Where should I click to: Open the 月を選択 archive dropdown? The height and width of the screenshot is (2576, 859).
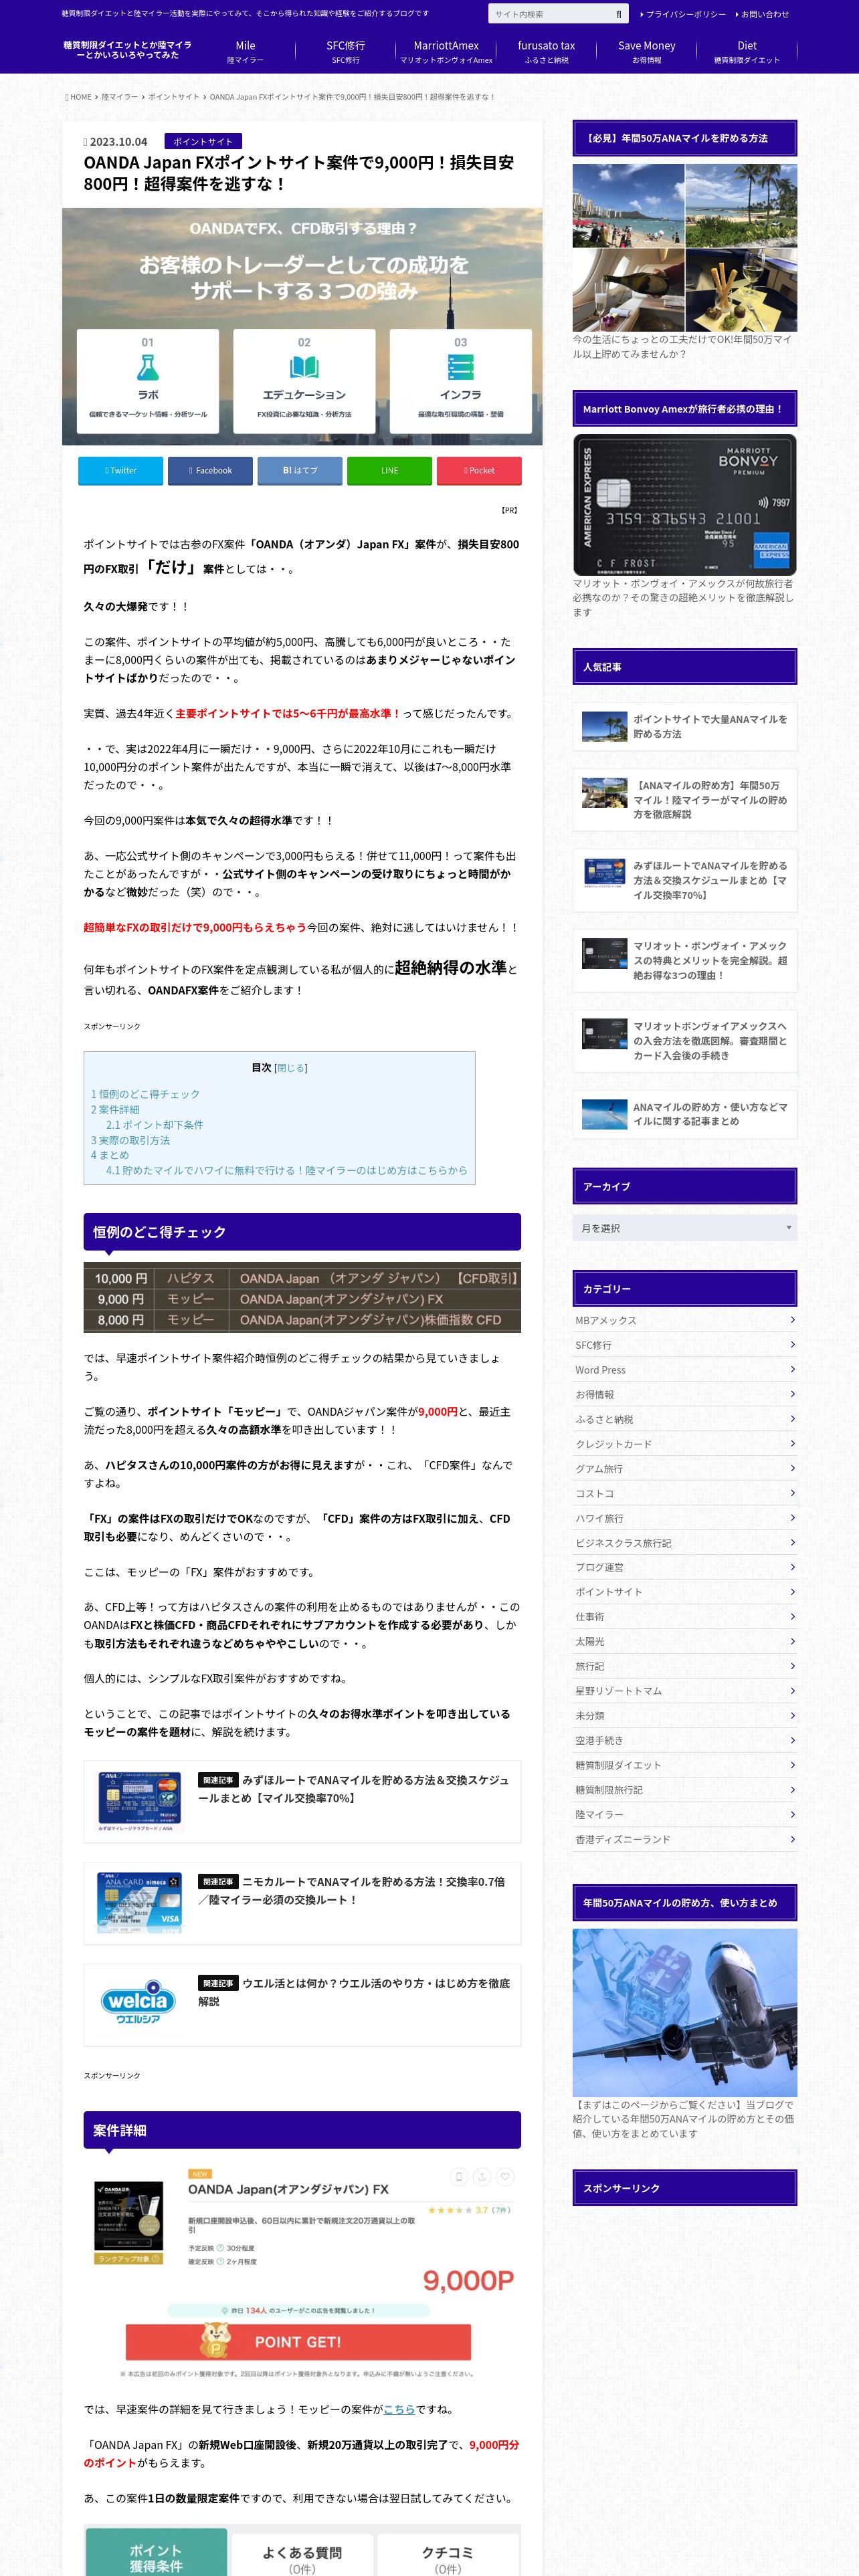(684, 1227)
